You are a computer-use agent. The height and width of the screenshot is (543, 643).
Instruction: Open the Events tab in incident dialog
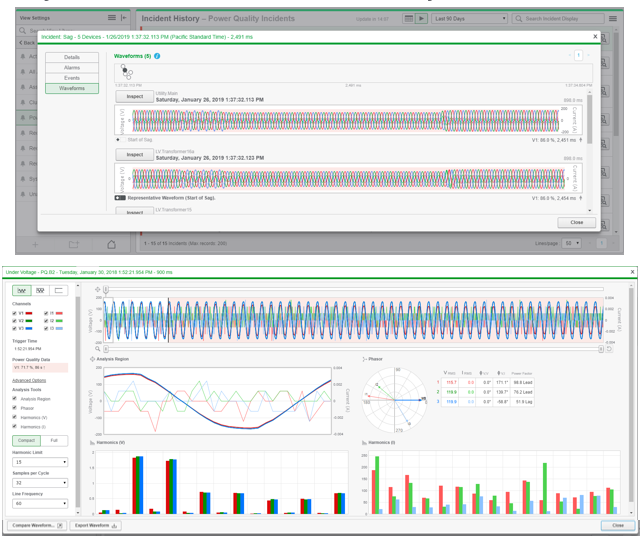[72, 78]
